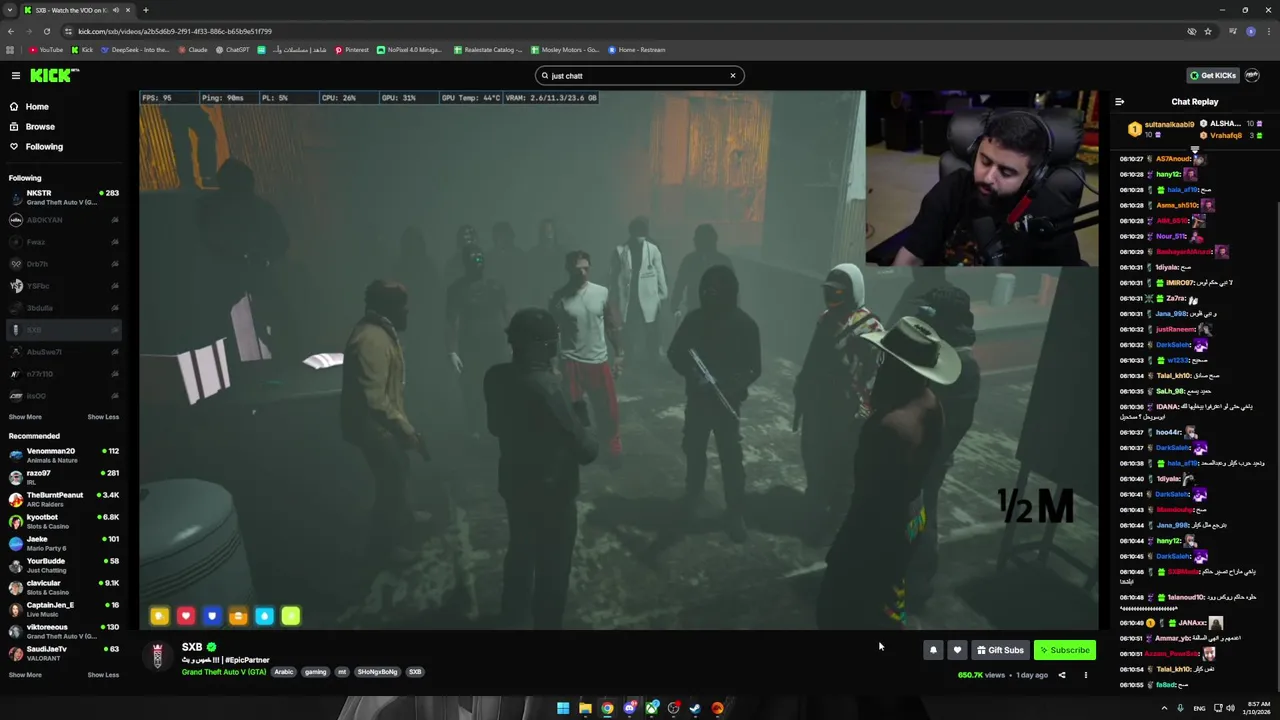1280x720 pixels.
Task: Open the hamburger sidebar menu
Action: click(15, 75)
